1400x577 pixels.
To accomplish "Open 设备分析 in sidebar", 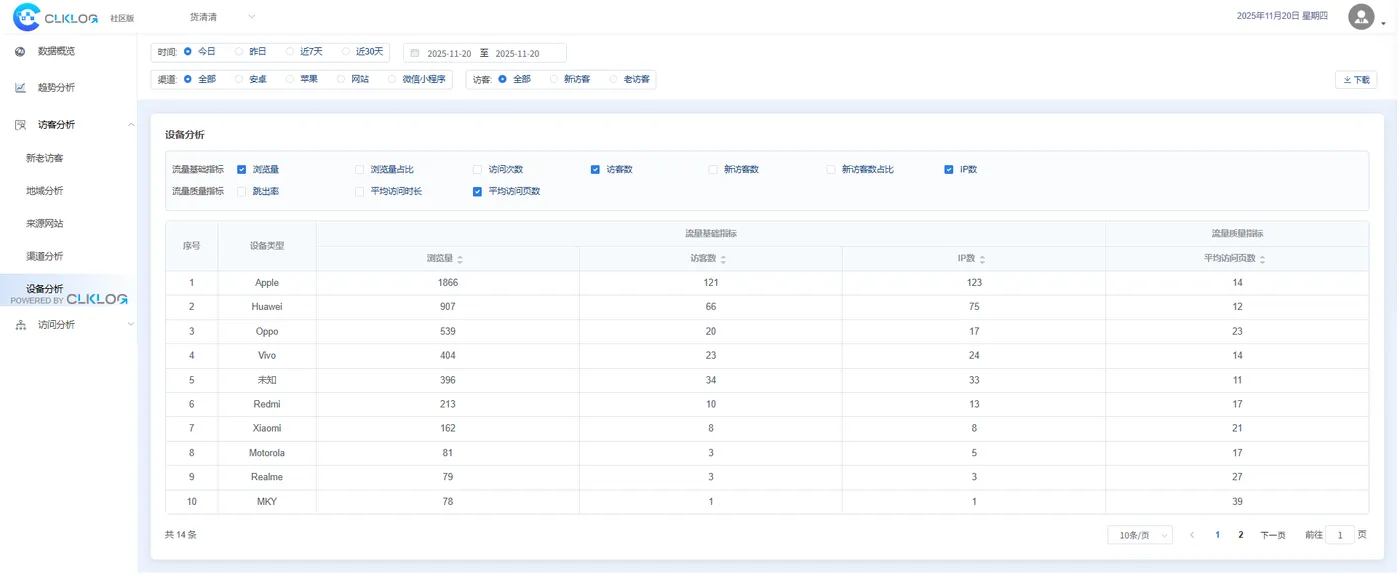I will [45, 289].
